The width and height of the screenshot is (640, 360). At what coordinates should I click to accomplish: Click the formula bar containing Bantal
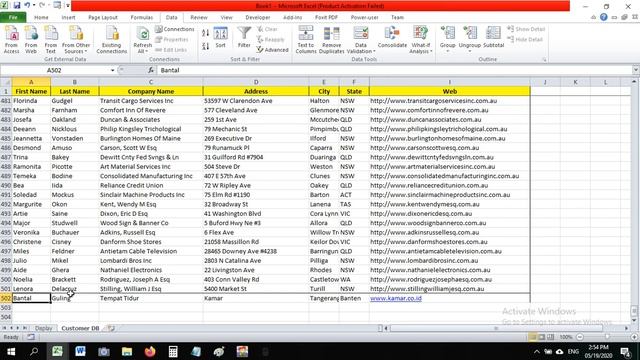[x=394, y=70]
